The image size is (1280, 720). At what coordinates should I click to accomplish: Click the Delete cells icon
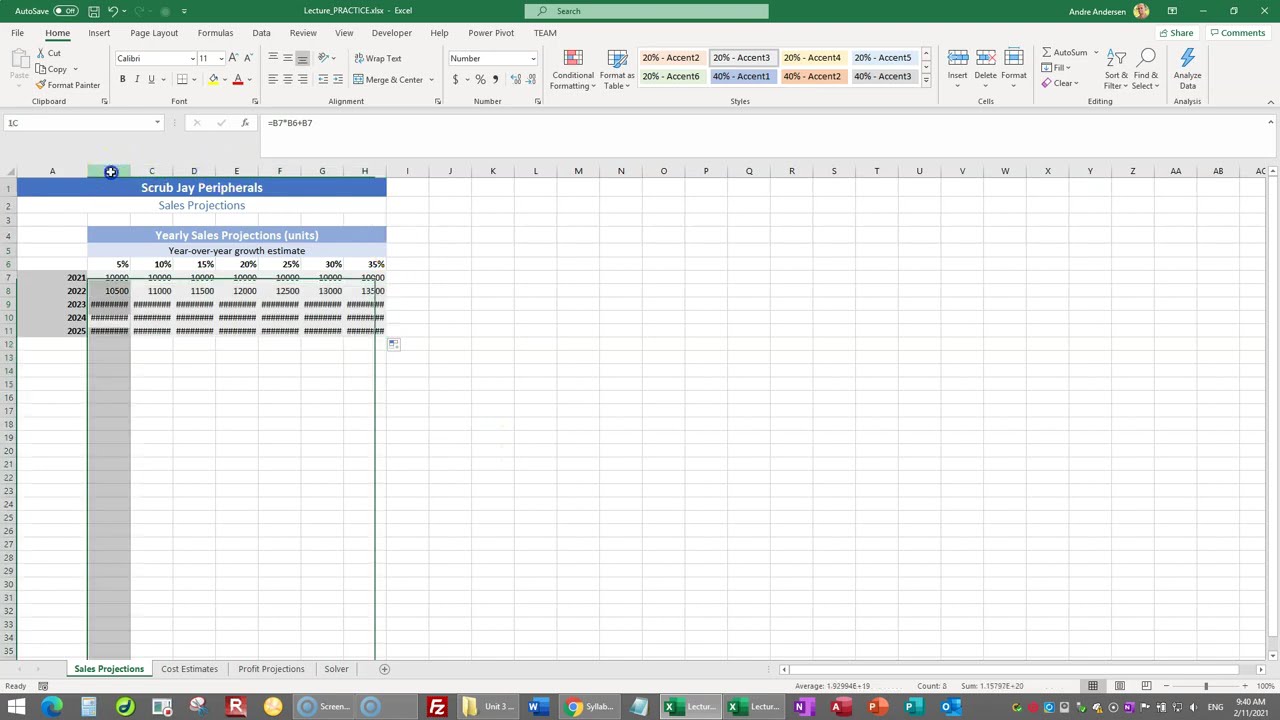pos(985,59)
